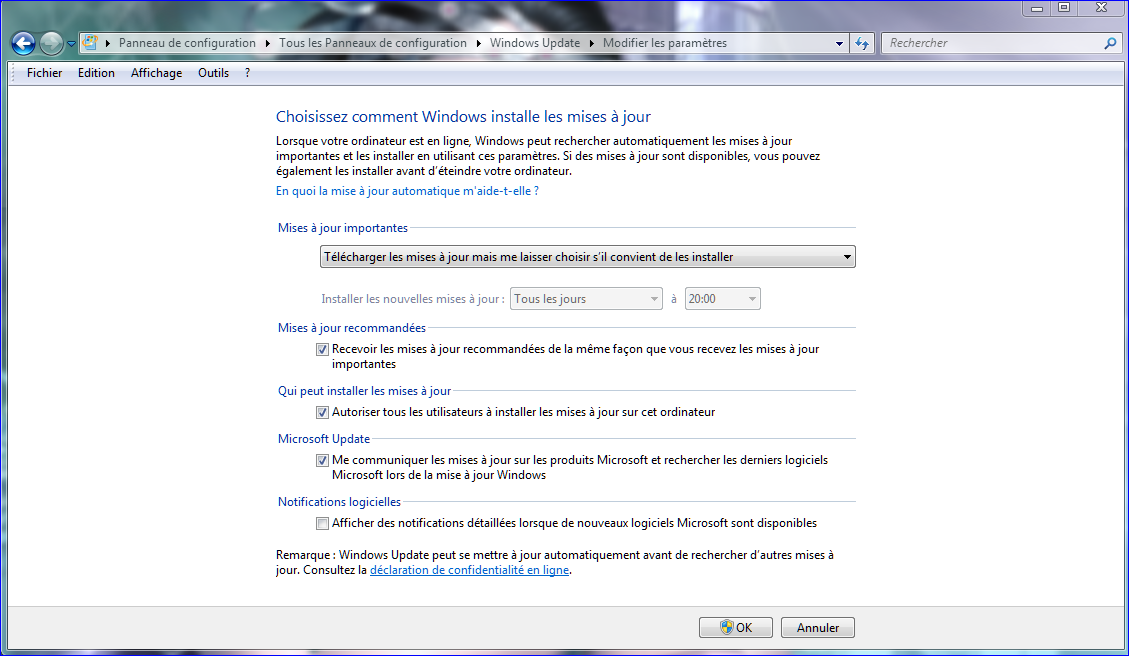Click Installer les nouvelles mises à jour label
This screenshot has height=656, width=1129.
click(x=413, y=299)
